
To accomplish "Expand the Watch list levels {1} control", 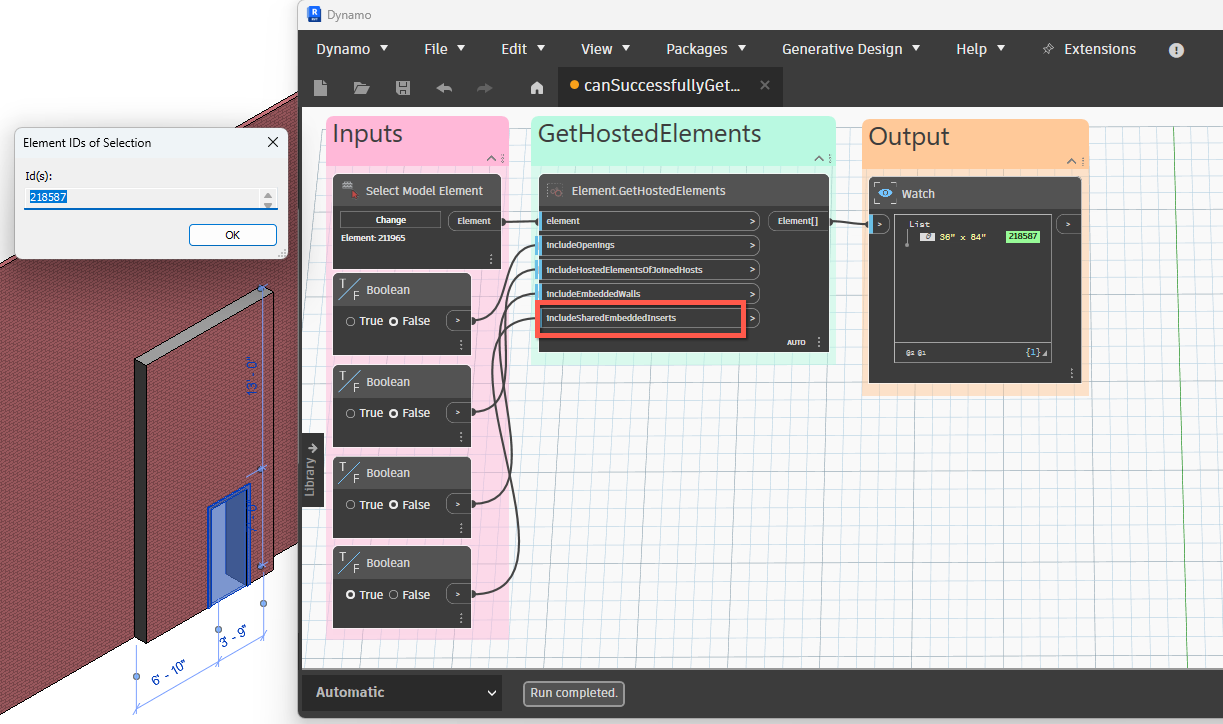I will coord(1035,352).
